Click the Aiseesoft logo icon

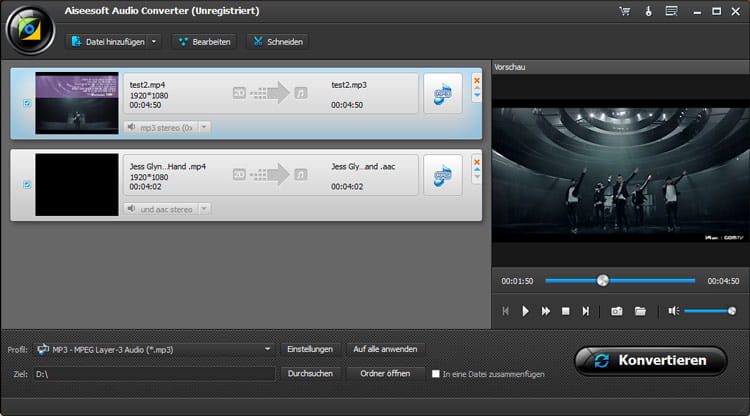[x=30, y=30]
